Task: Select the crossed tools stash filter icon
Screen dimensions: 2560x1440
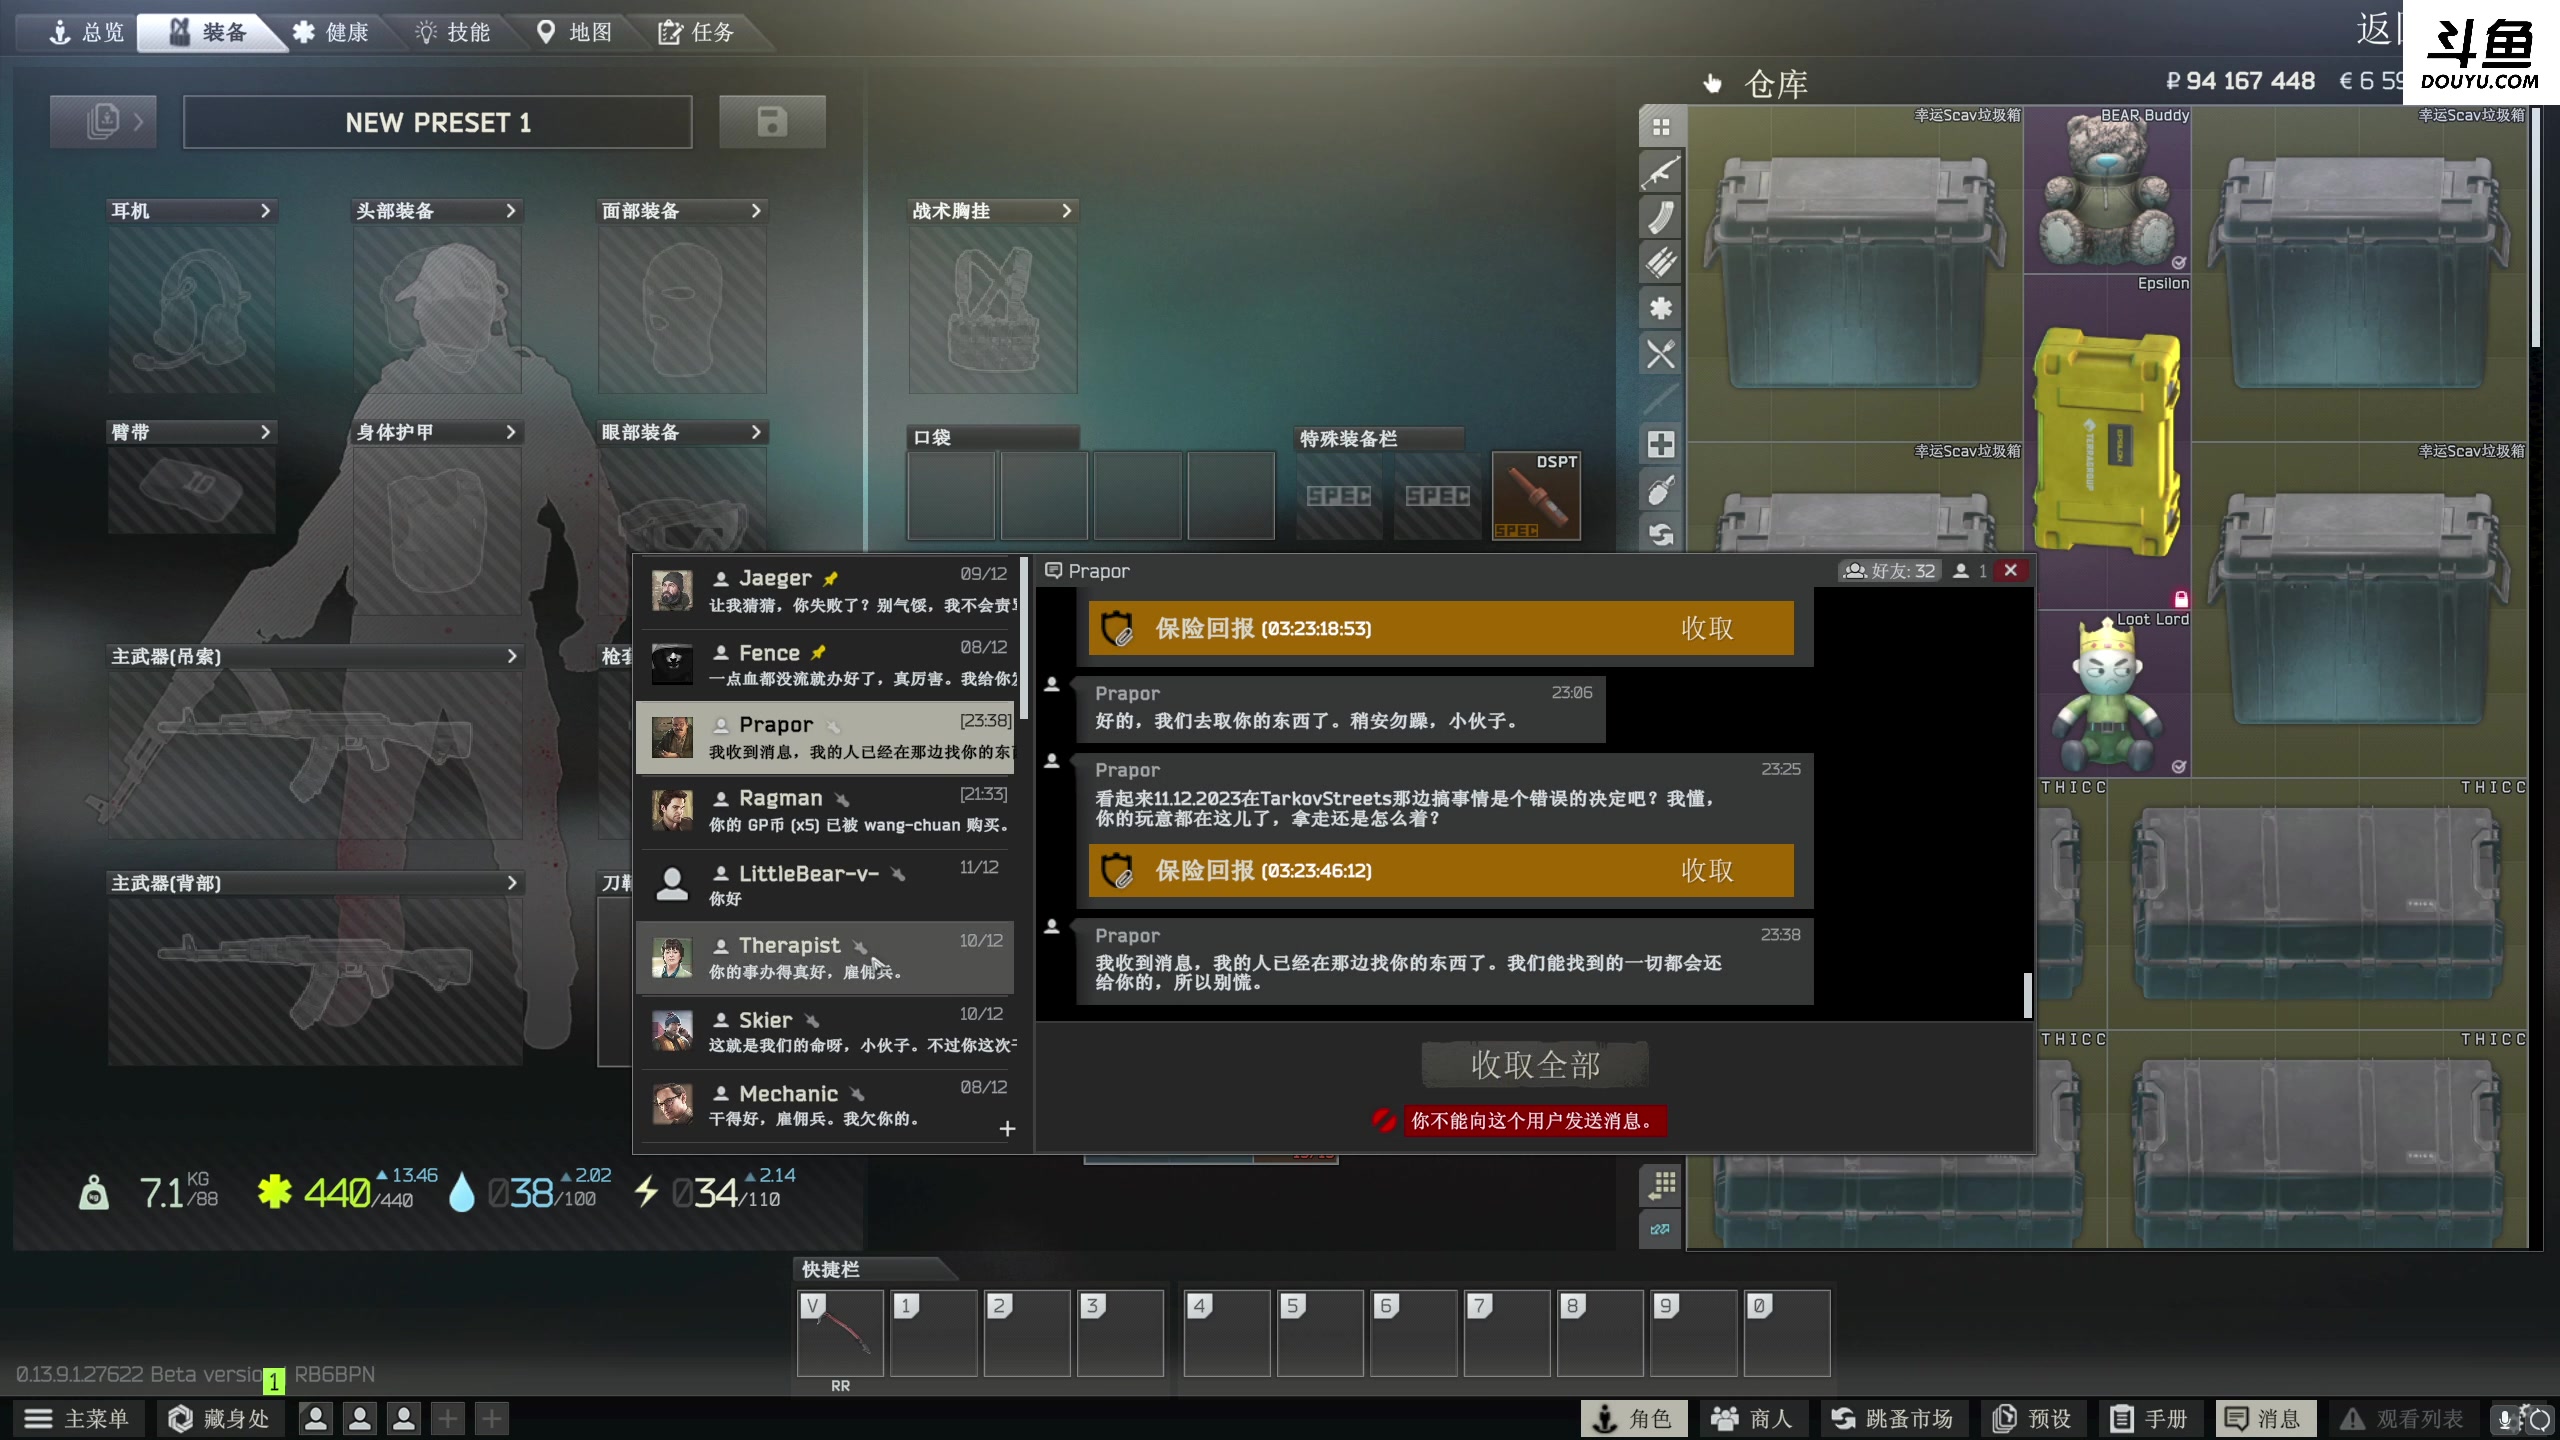Action: (1661, 353)
